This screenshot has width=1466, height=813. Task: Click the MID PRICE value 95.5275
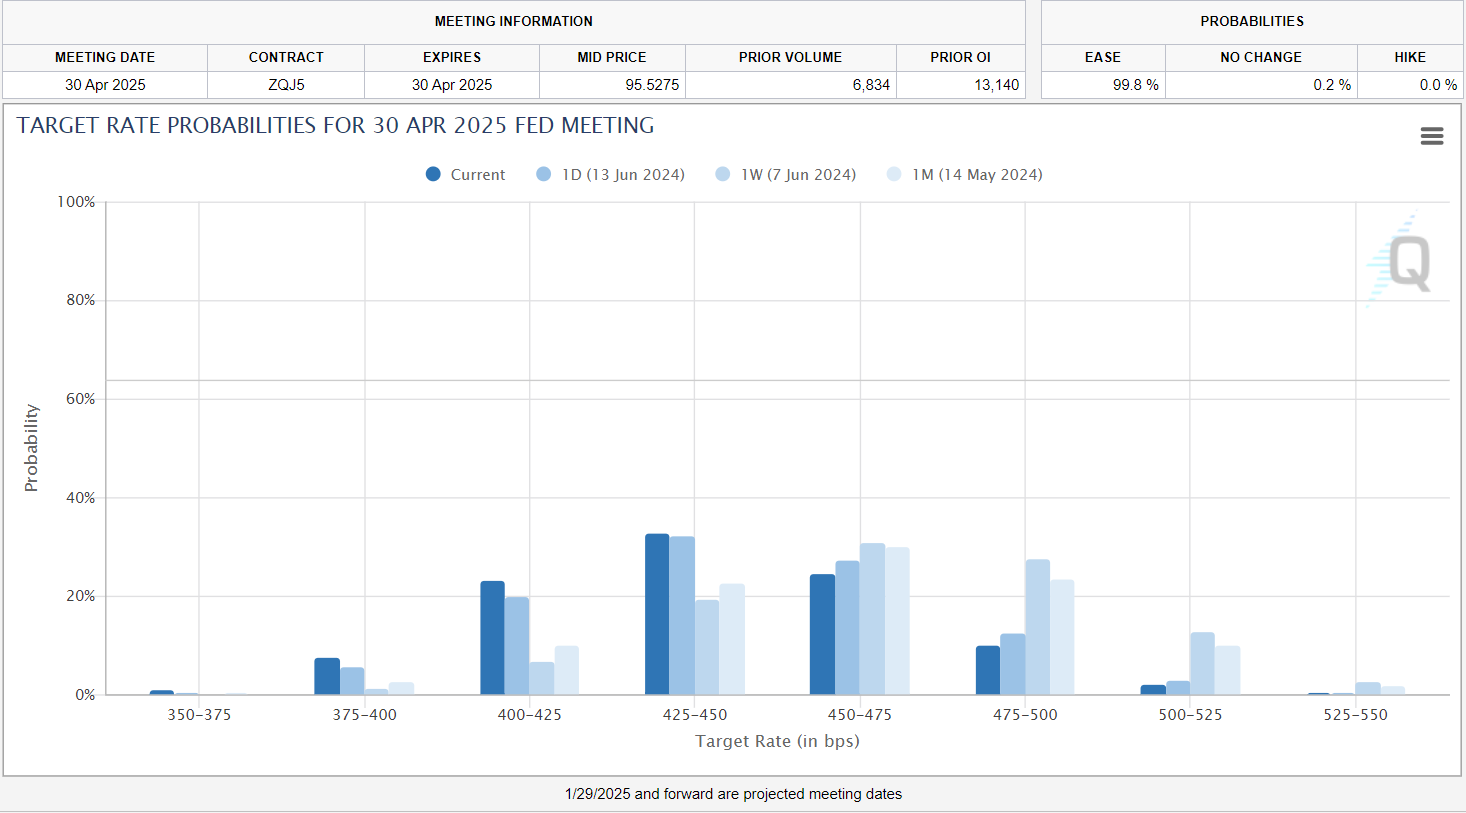pos(651,85)
